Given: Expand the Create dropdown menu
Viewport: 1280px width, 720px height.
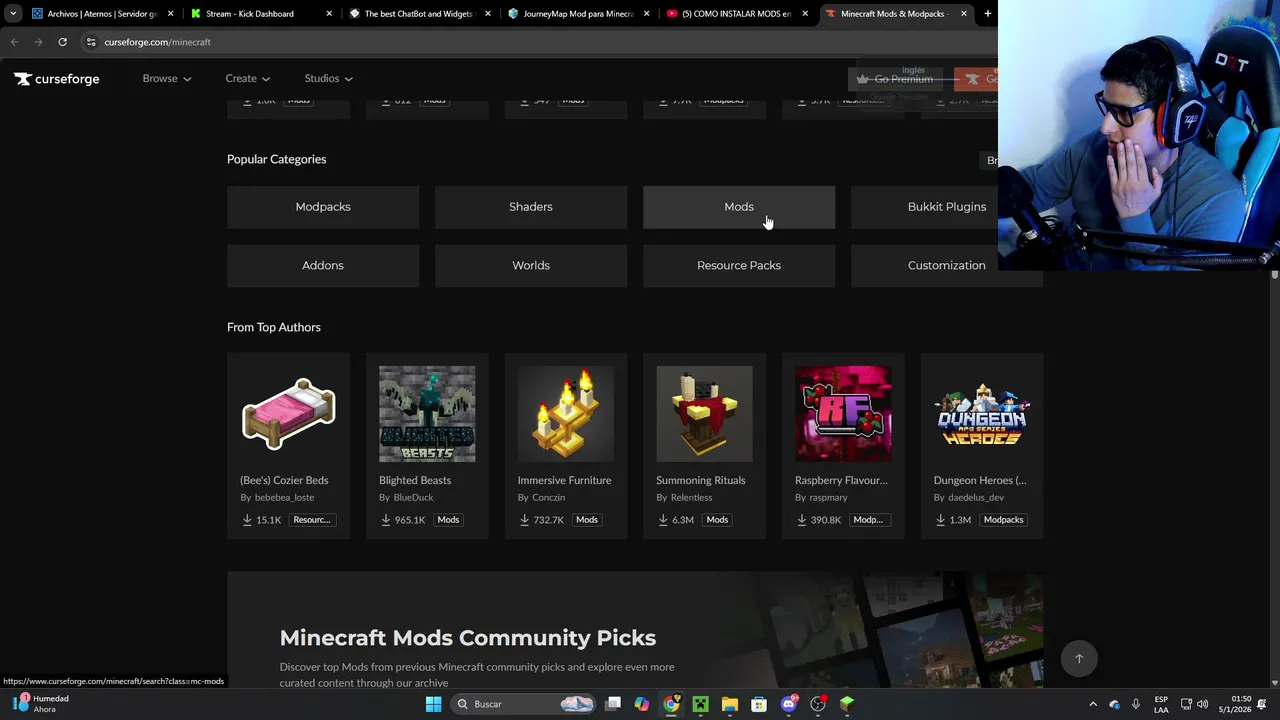Looking at the screenshot, I should coord(247,78).
